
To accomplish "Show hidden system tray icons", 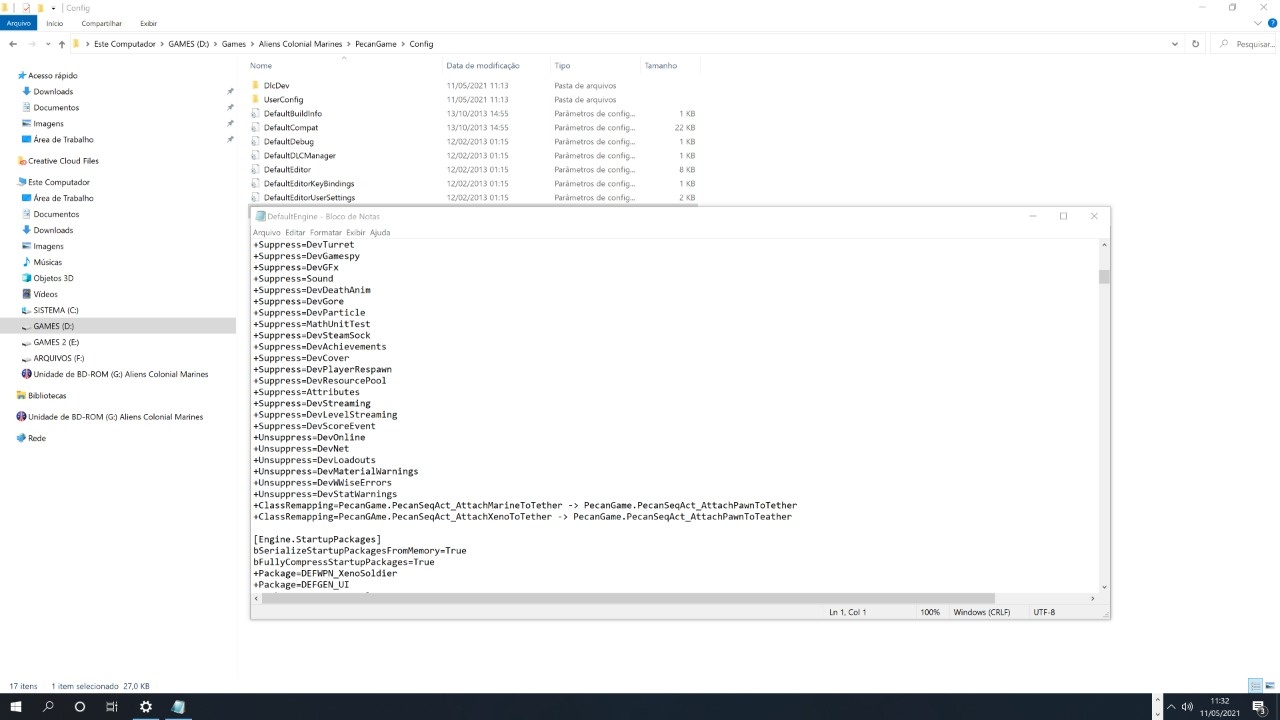I will (1171, 707).
